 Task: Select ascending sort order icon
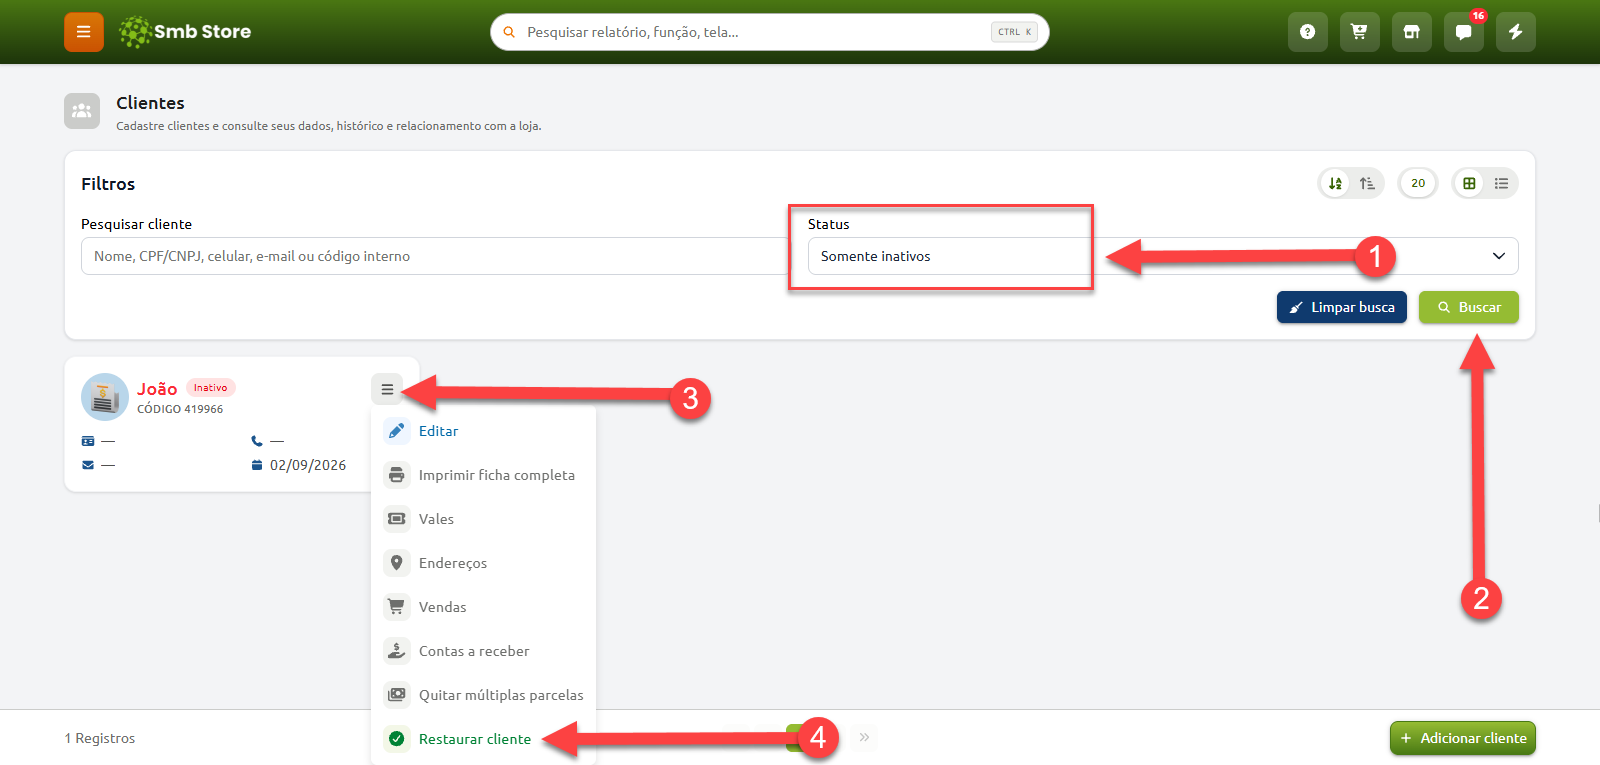(x=1367, y=183)
